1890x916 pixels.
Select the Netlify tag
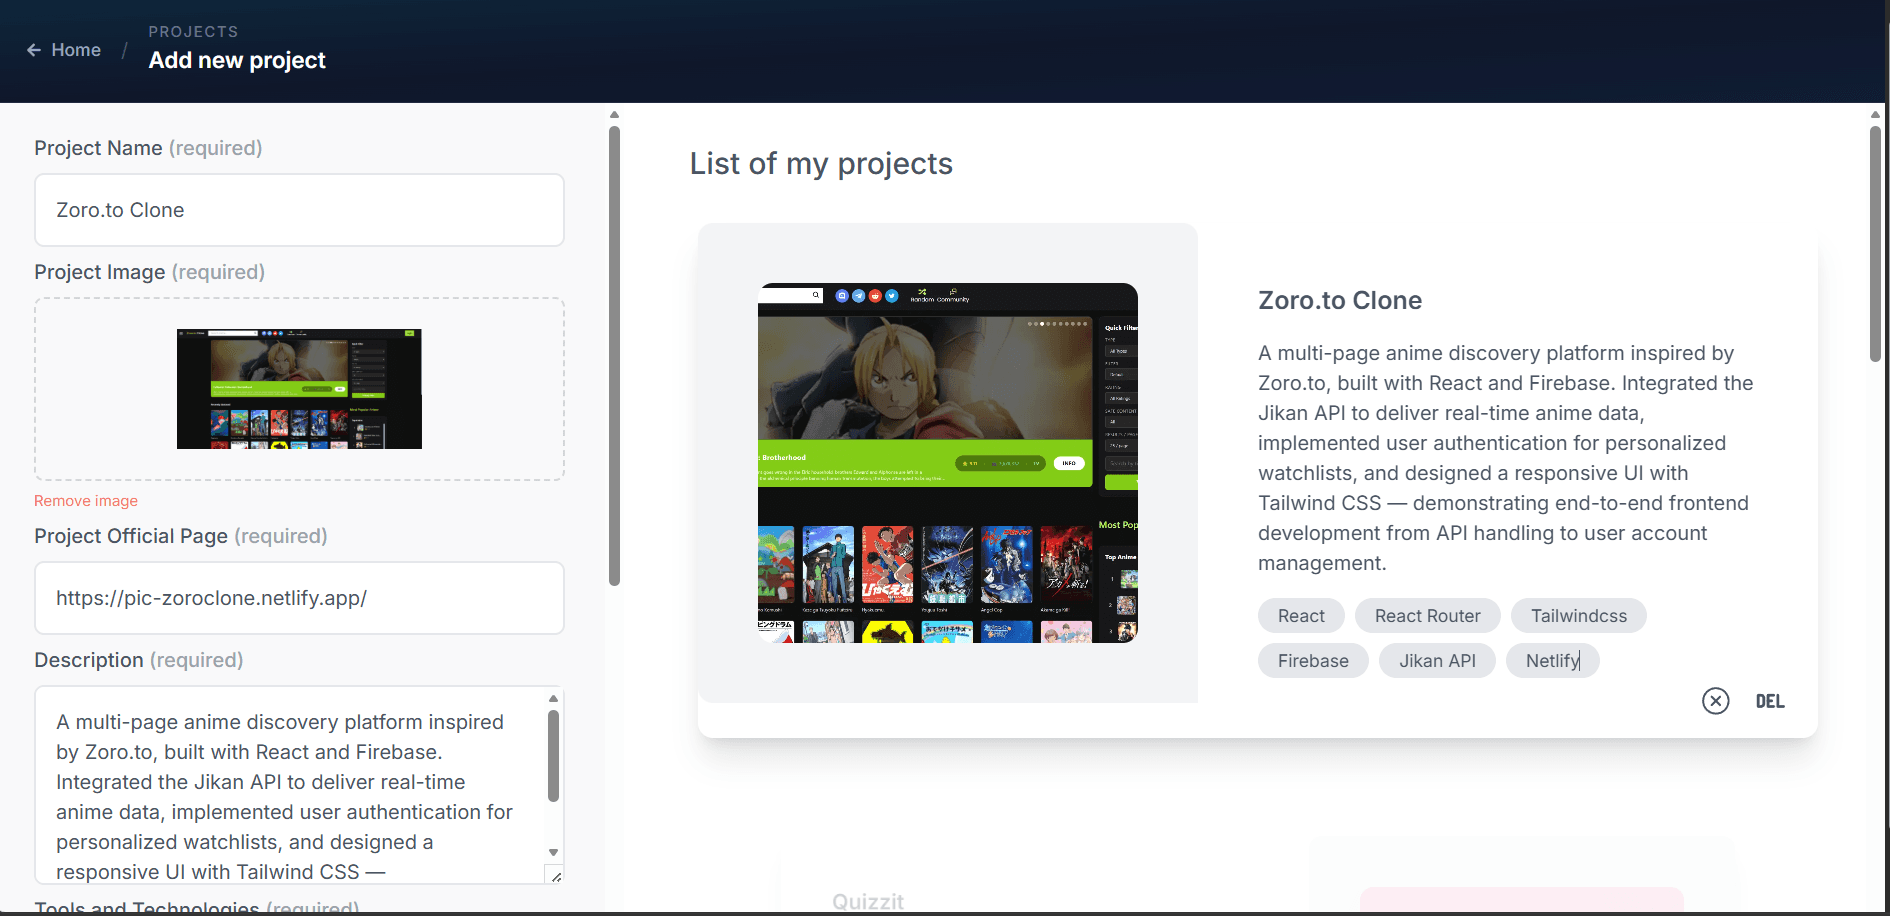tap(1553, 661)
